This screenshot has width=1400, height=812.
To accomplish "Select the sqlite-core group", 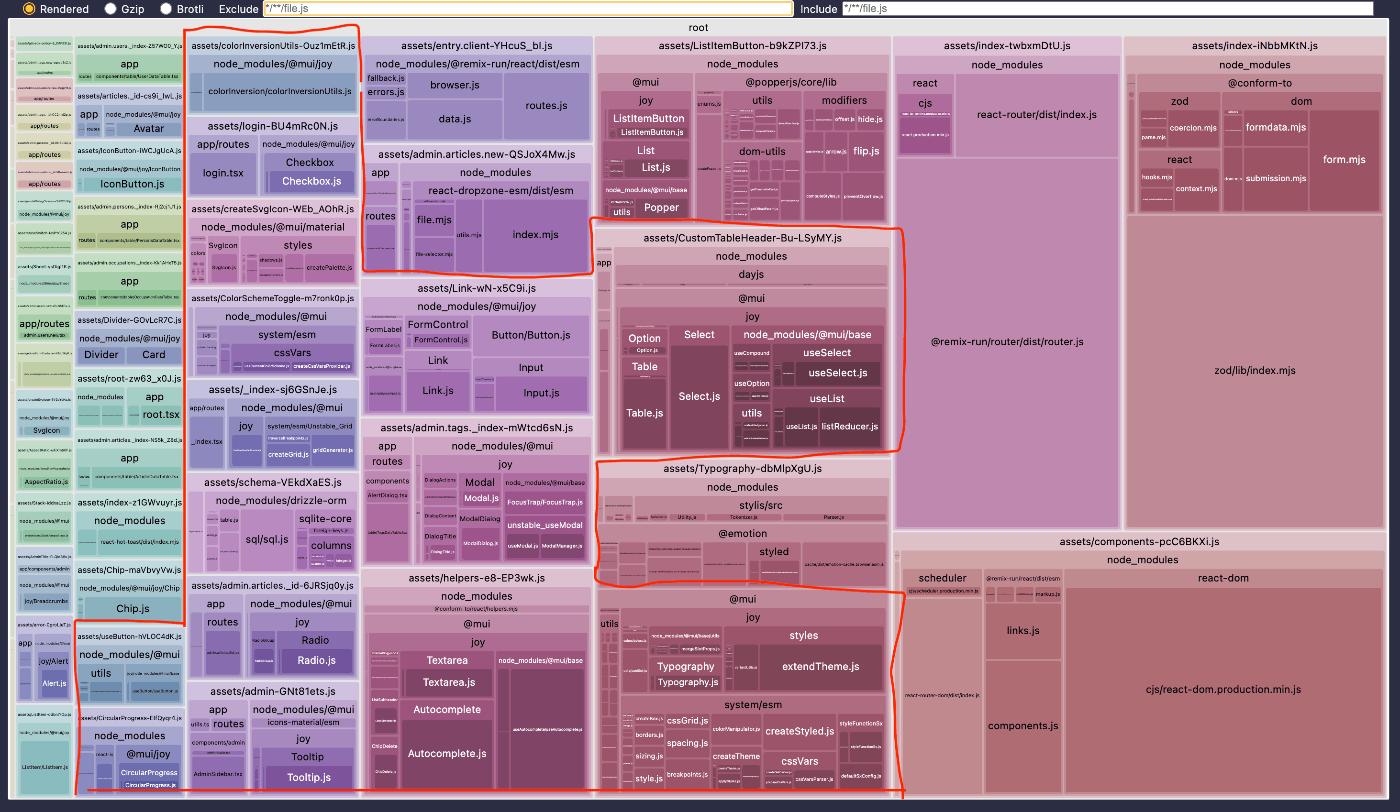I will (326, 519).
